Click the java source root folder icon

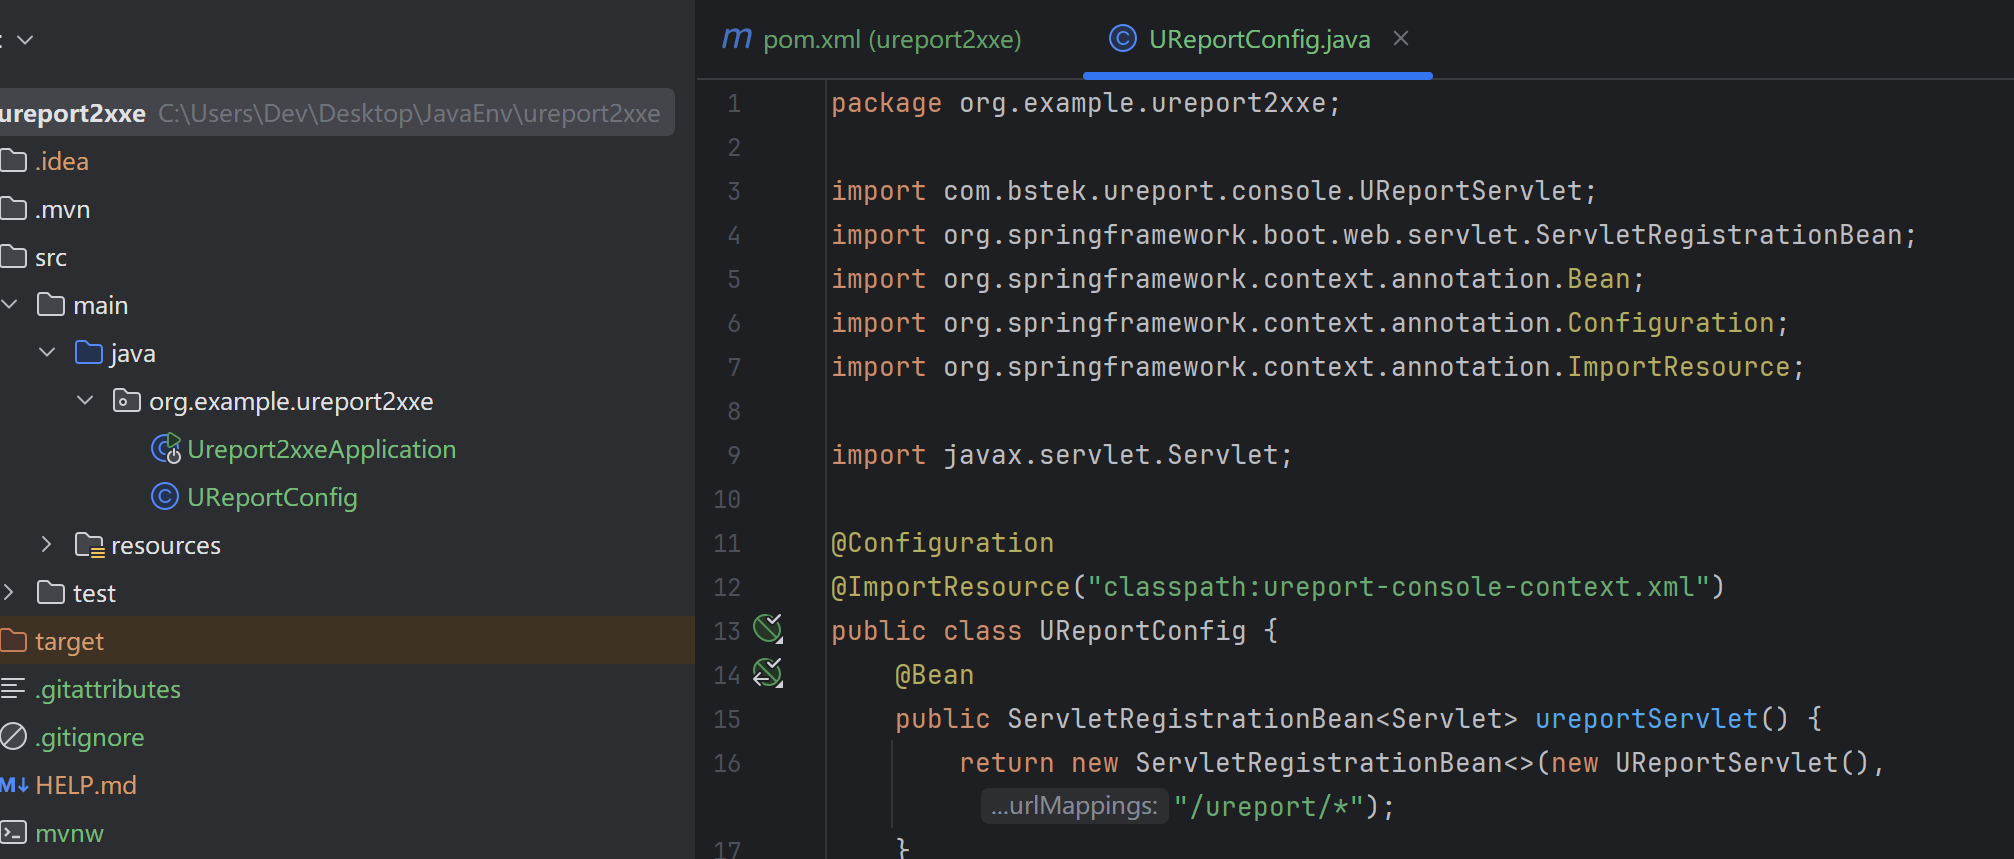coord(89,352)
